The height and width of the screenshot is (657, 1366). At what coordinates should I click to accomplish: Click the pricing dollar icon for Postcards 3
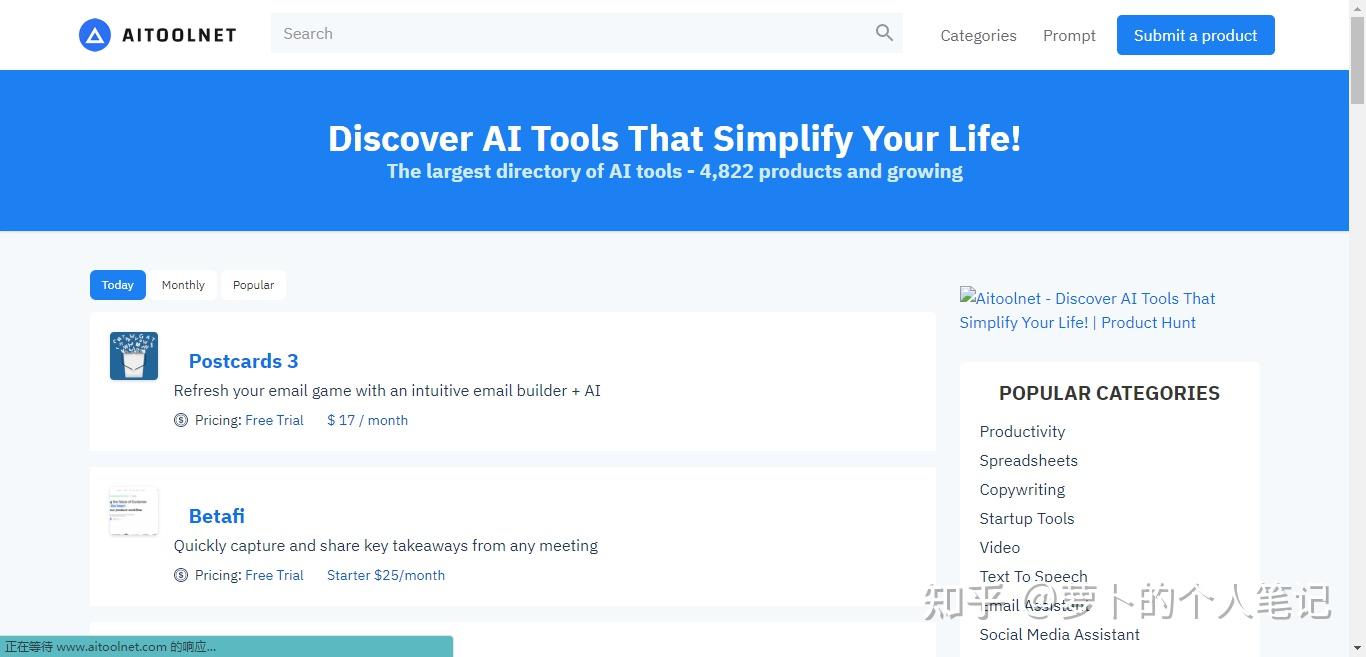(181, 420)
